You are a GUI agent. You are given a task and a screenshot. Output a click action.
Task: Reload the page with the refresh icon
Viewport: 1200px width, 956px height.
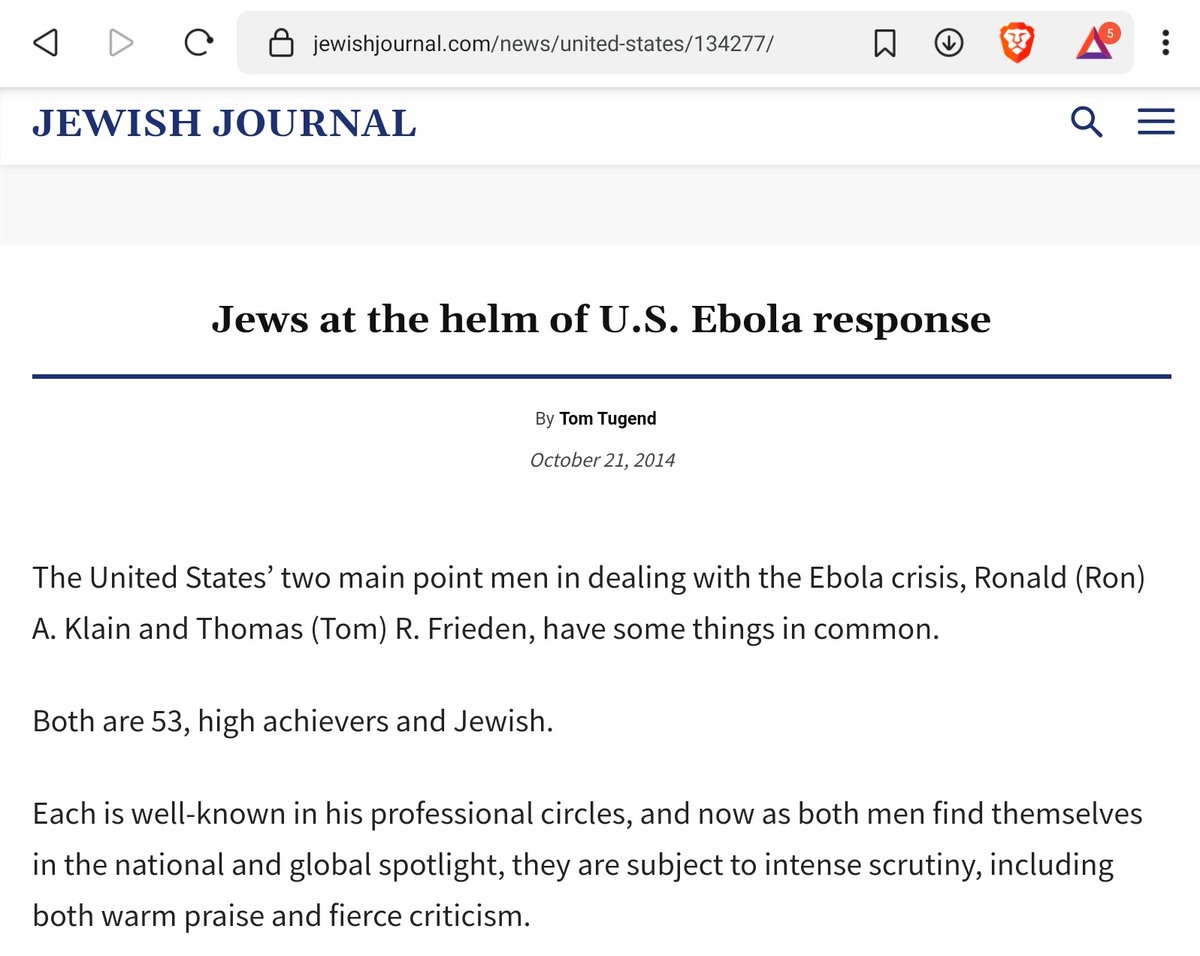tap(199, 42)
